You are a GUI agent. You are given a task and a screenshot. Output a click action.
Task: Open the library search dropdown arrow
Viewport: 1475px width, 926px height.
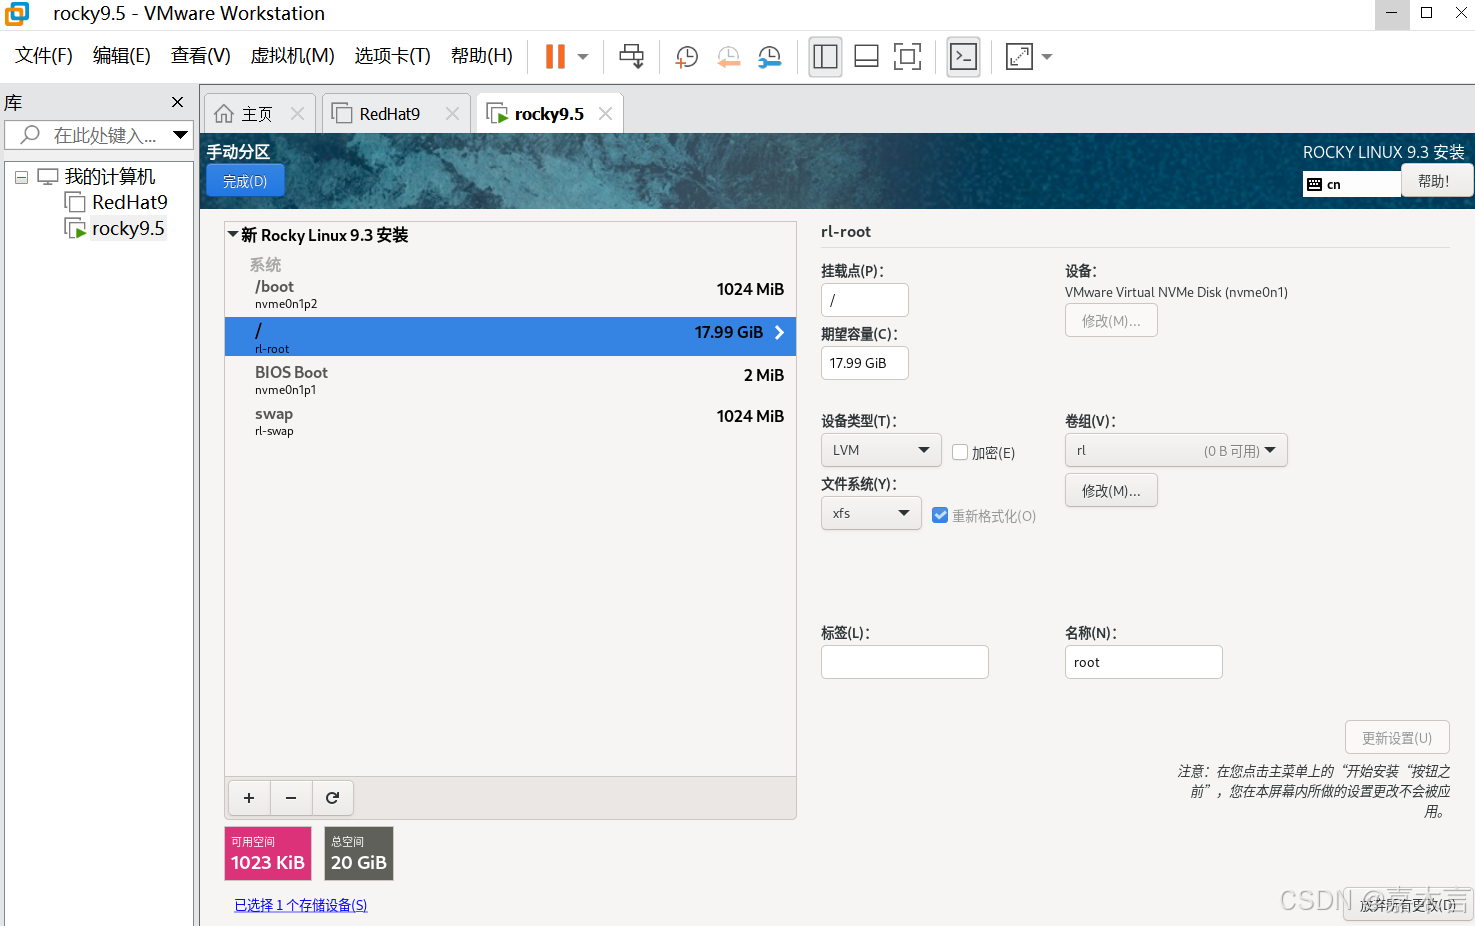pyautogui.click(x=180, y=135)
